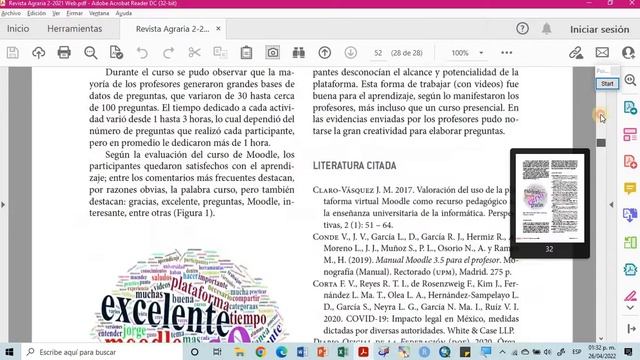
Task: Open the Comment tool in right pane
Action: coord(630,188)
